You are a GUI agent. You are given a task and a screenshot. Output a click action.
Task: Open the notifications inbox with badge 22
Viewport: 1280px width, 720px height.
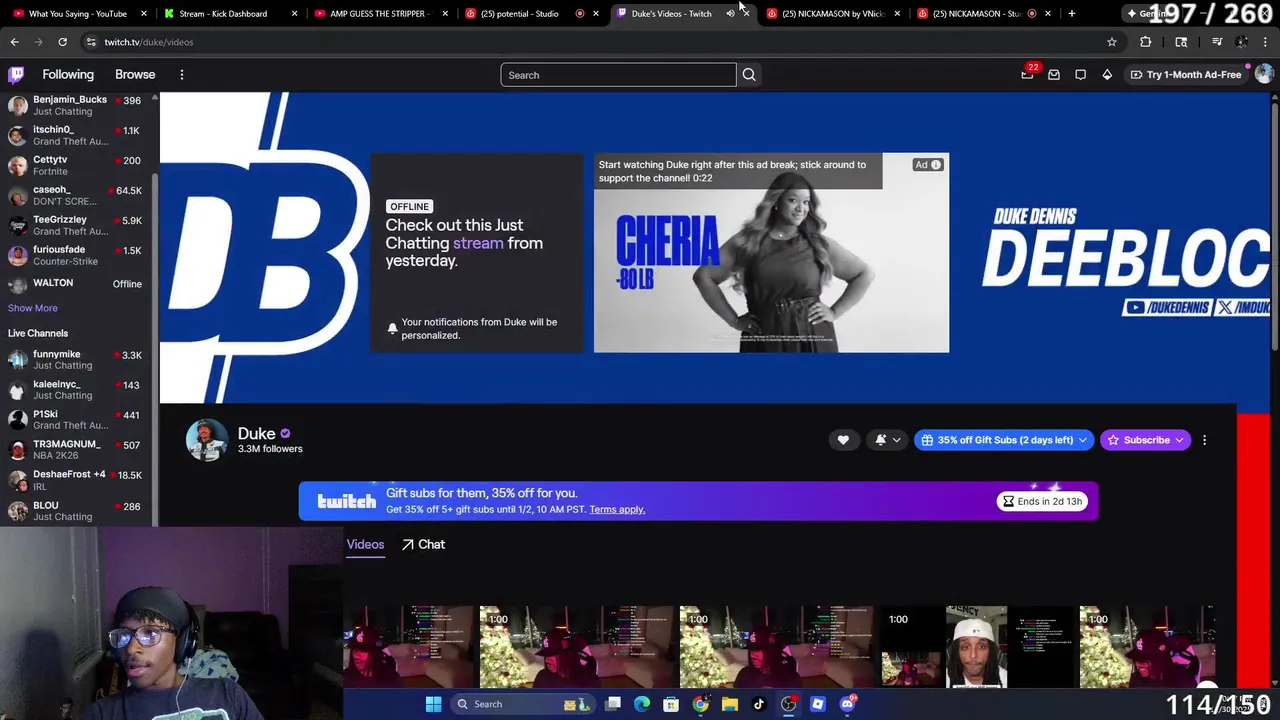(1027, 74)
